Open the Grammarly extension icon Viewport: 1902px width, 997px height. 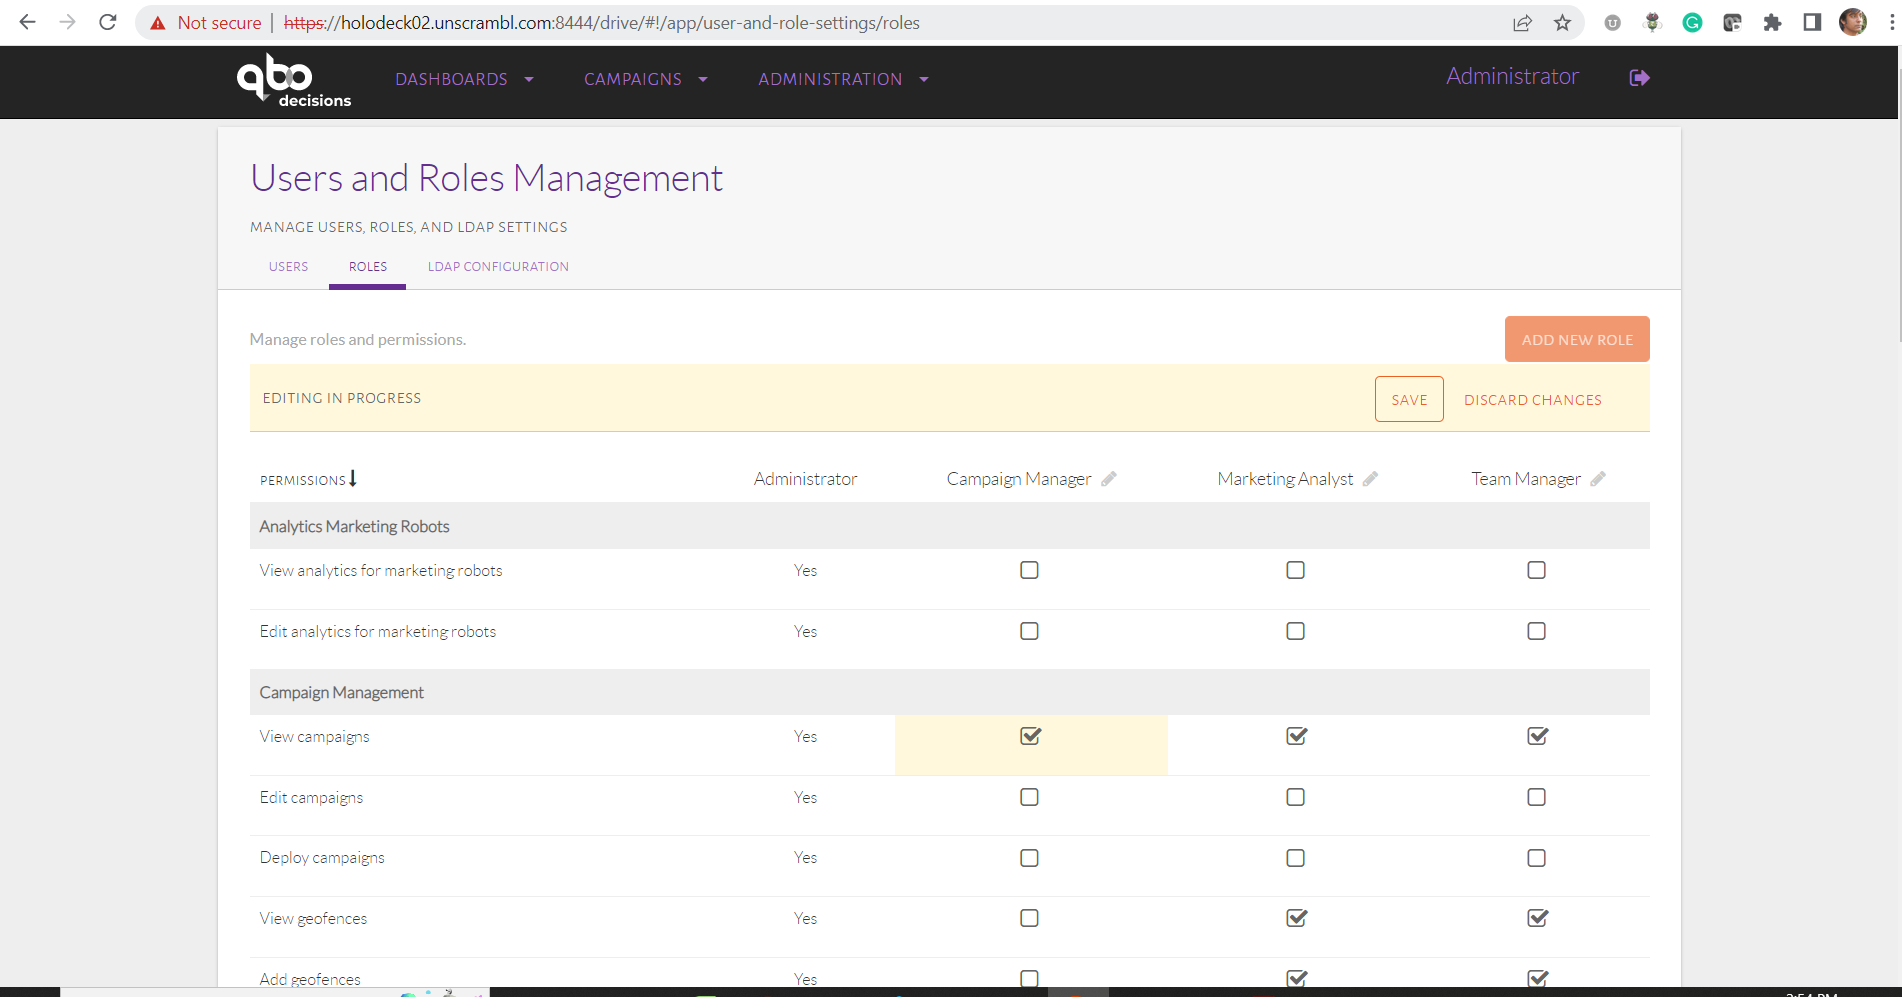pyautogui.click(x=1692, y=23)
